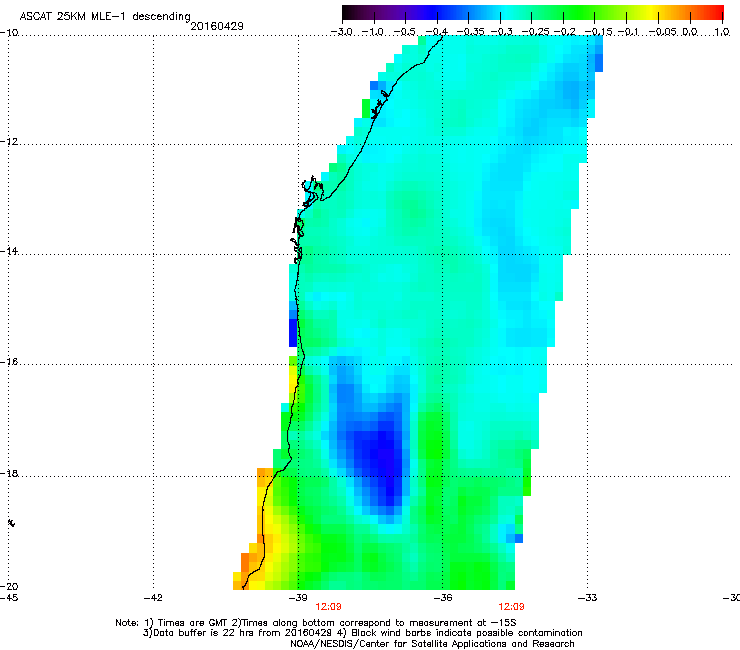The height and width of the screenshot is (650, 740).
Task: Pick the -0.35 color scale label
Action: (x=471, y=32)
